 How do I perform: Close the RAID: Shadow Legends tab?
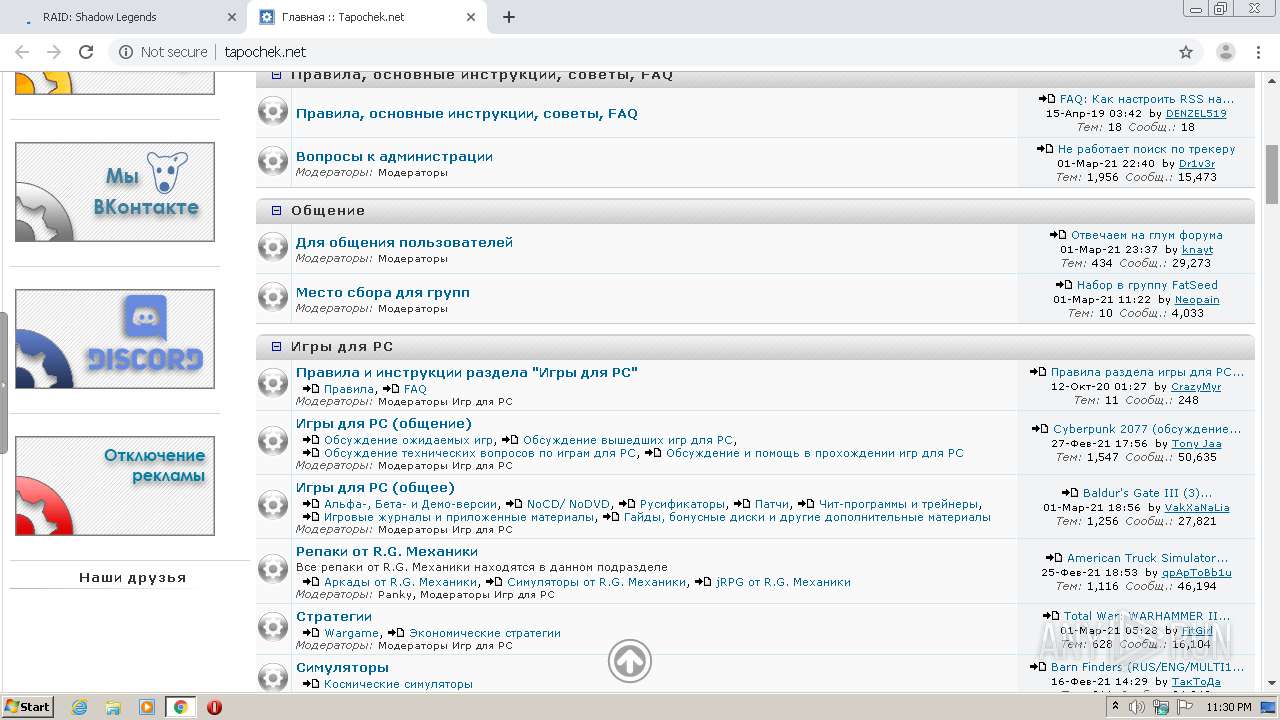[x=231, y=17]
